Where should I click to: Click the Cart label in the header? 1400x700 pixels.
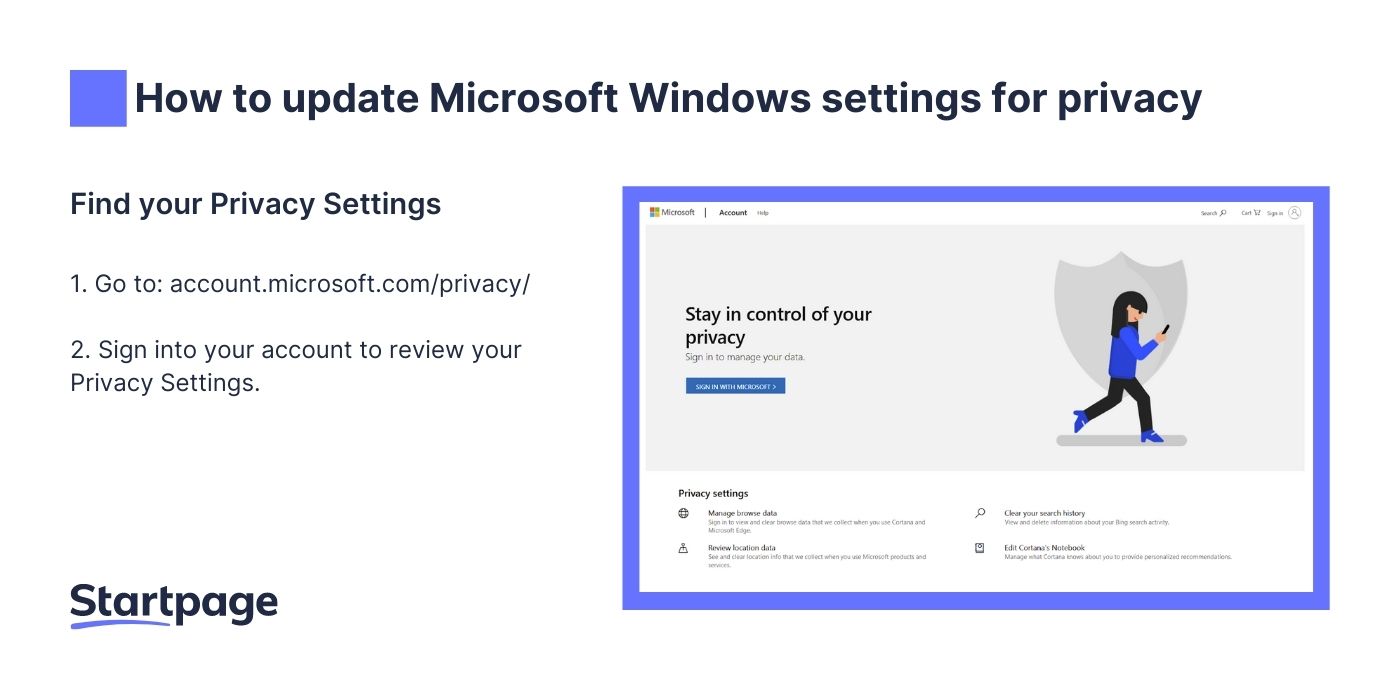1246,213
